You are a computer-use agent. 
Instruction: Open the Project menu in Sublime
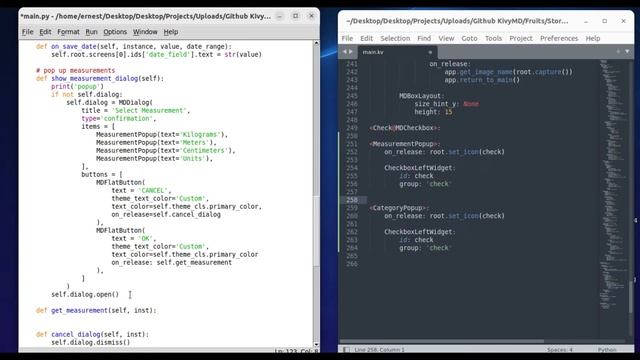[x=521, y=38]
